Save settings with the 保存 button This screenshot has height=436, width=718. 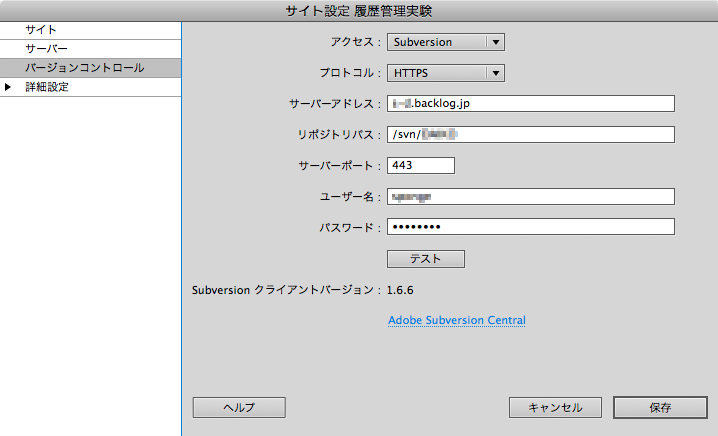point(659,407)
